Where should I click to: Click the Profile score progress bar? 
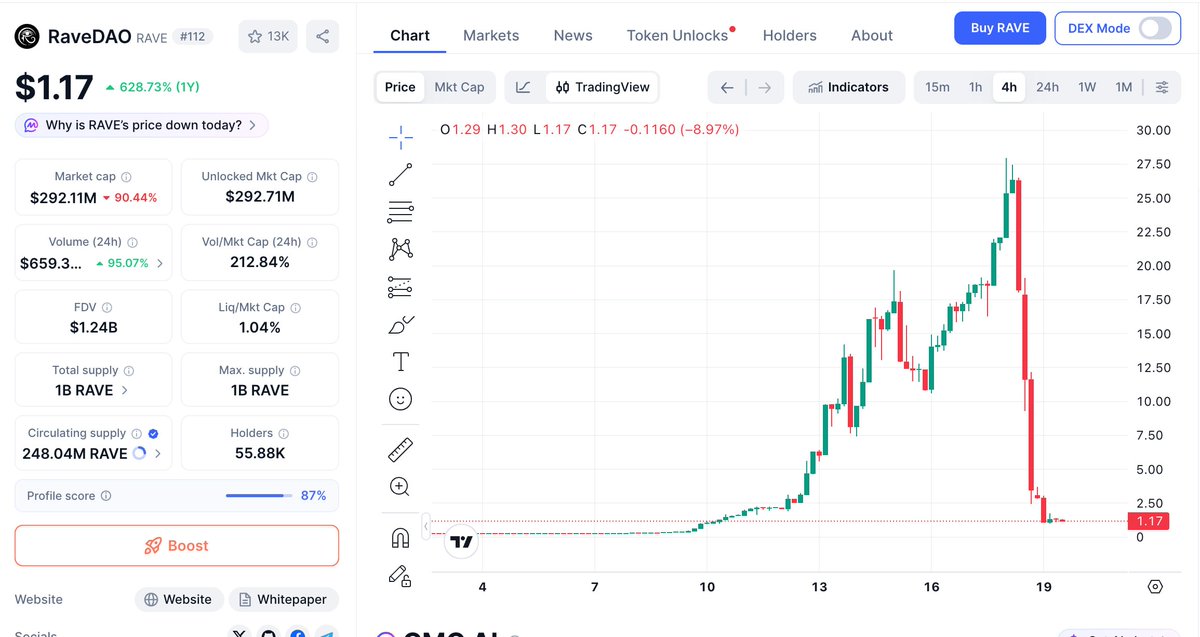259,496
